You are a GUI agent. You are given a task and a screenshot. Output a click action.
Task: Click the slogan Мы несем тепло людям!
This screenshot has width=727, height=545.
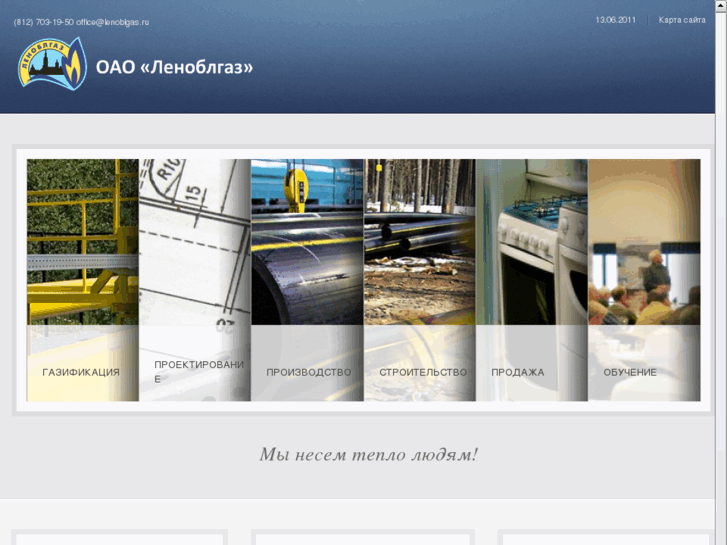[x=368, y=455]
